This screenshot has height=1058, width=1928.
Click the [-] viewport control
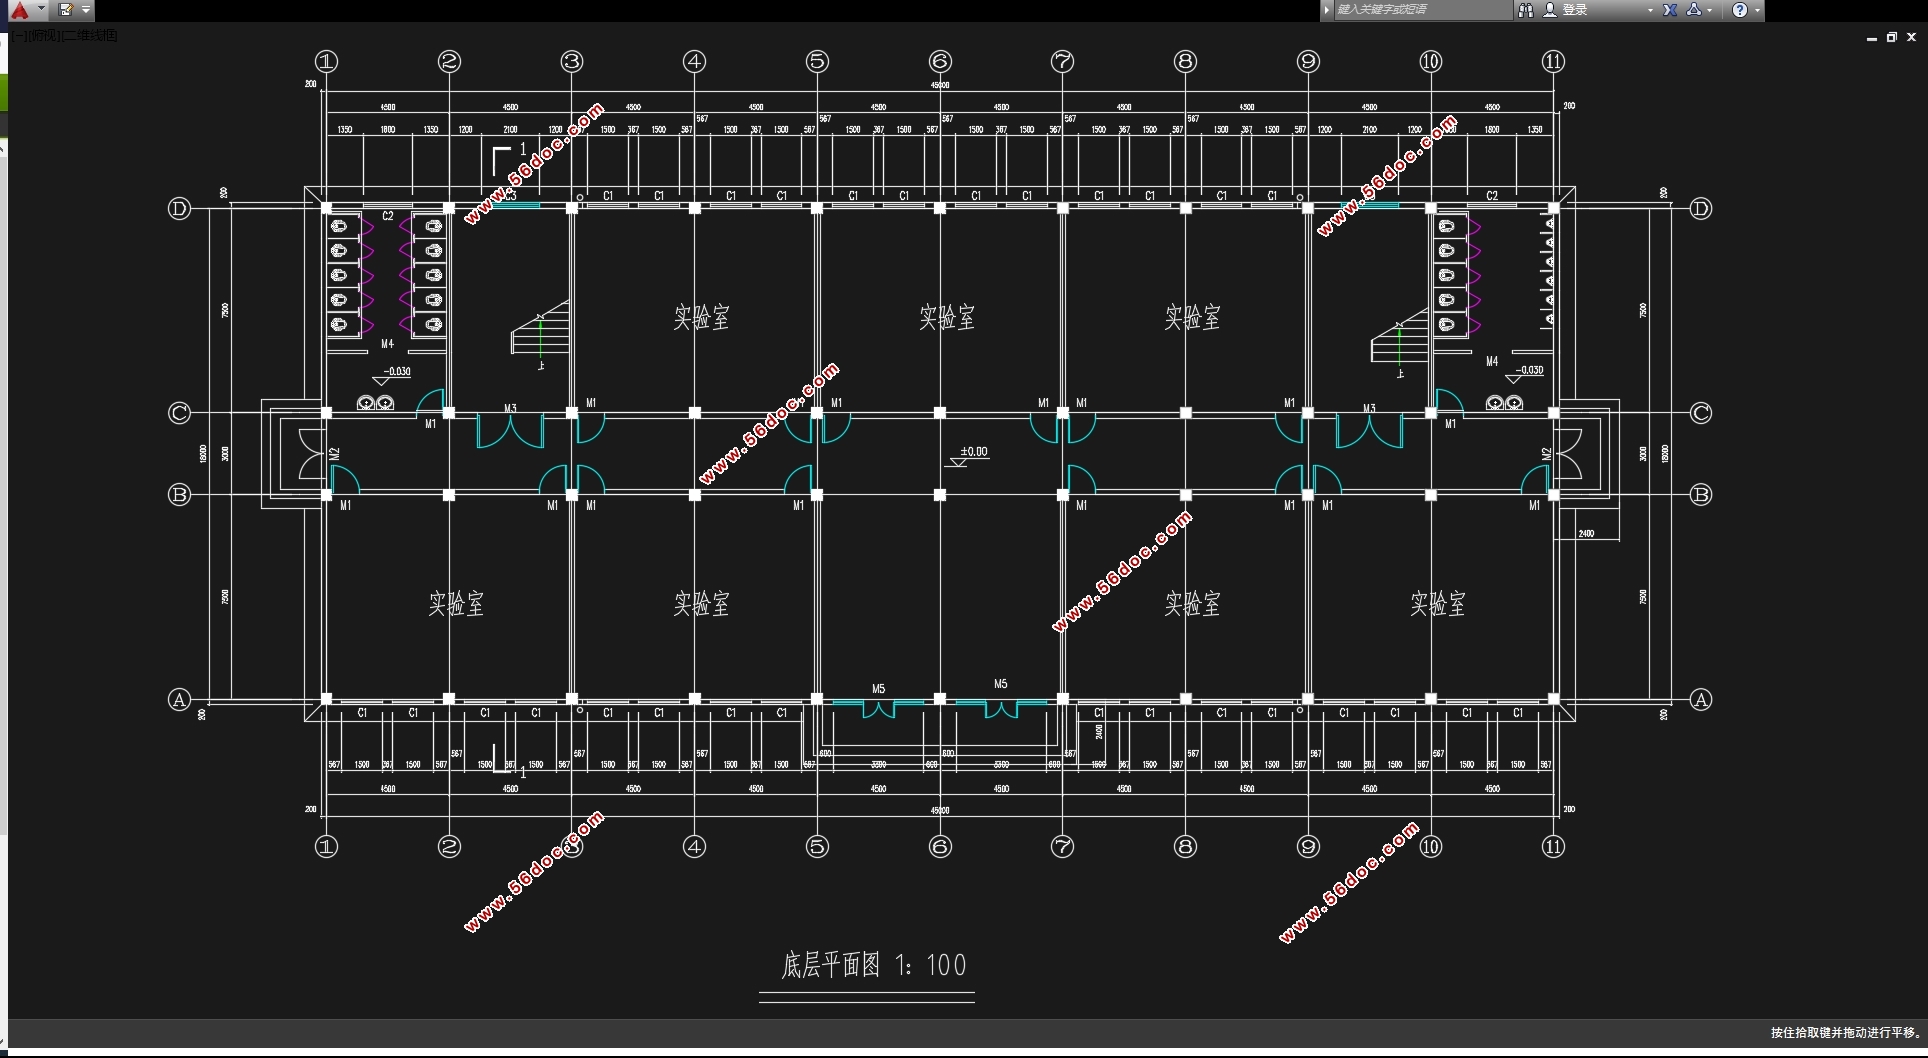click(x=21, y=36)
